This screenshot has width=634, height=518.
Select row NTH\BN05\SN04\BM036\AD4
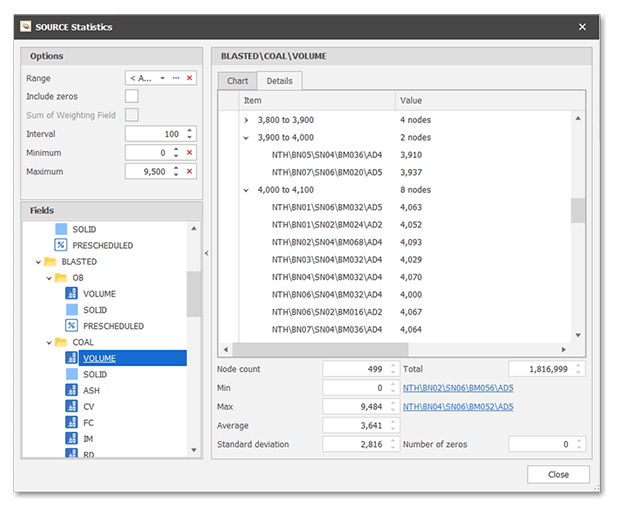click(x=327, y=155)
